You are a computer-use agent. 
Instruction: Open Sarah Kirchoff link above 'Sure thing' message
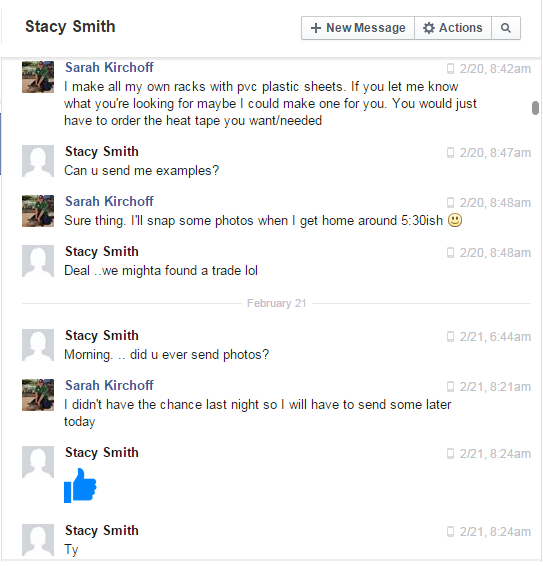pos(109,201)
